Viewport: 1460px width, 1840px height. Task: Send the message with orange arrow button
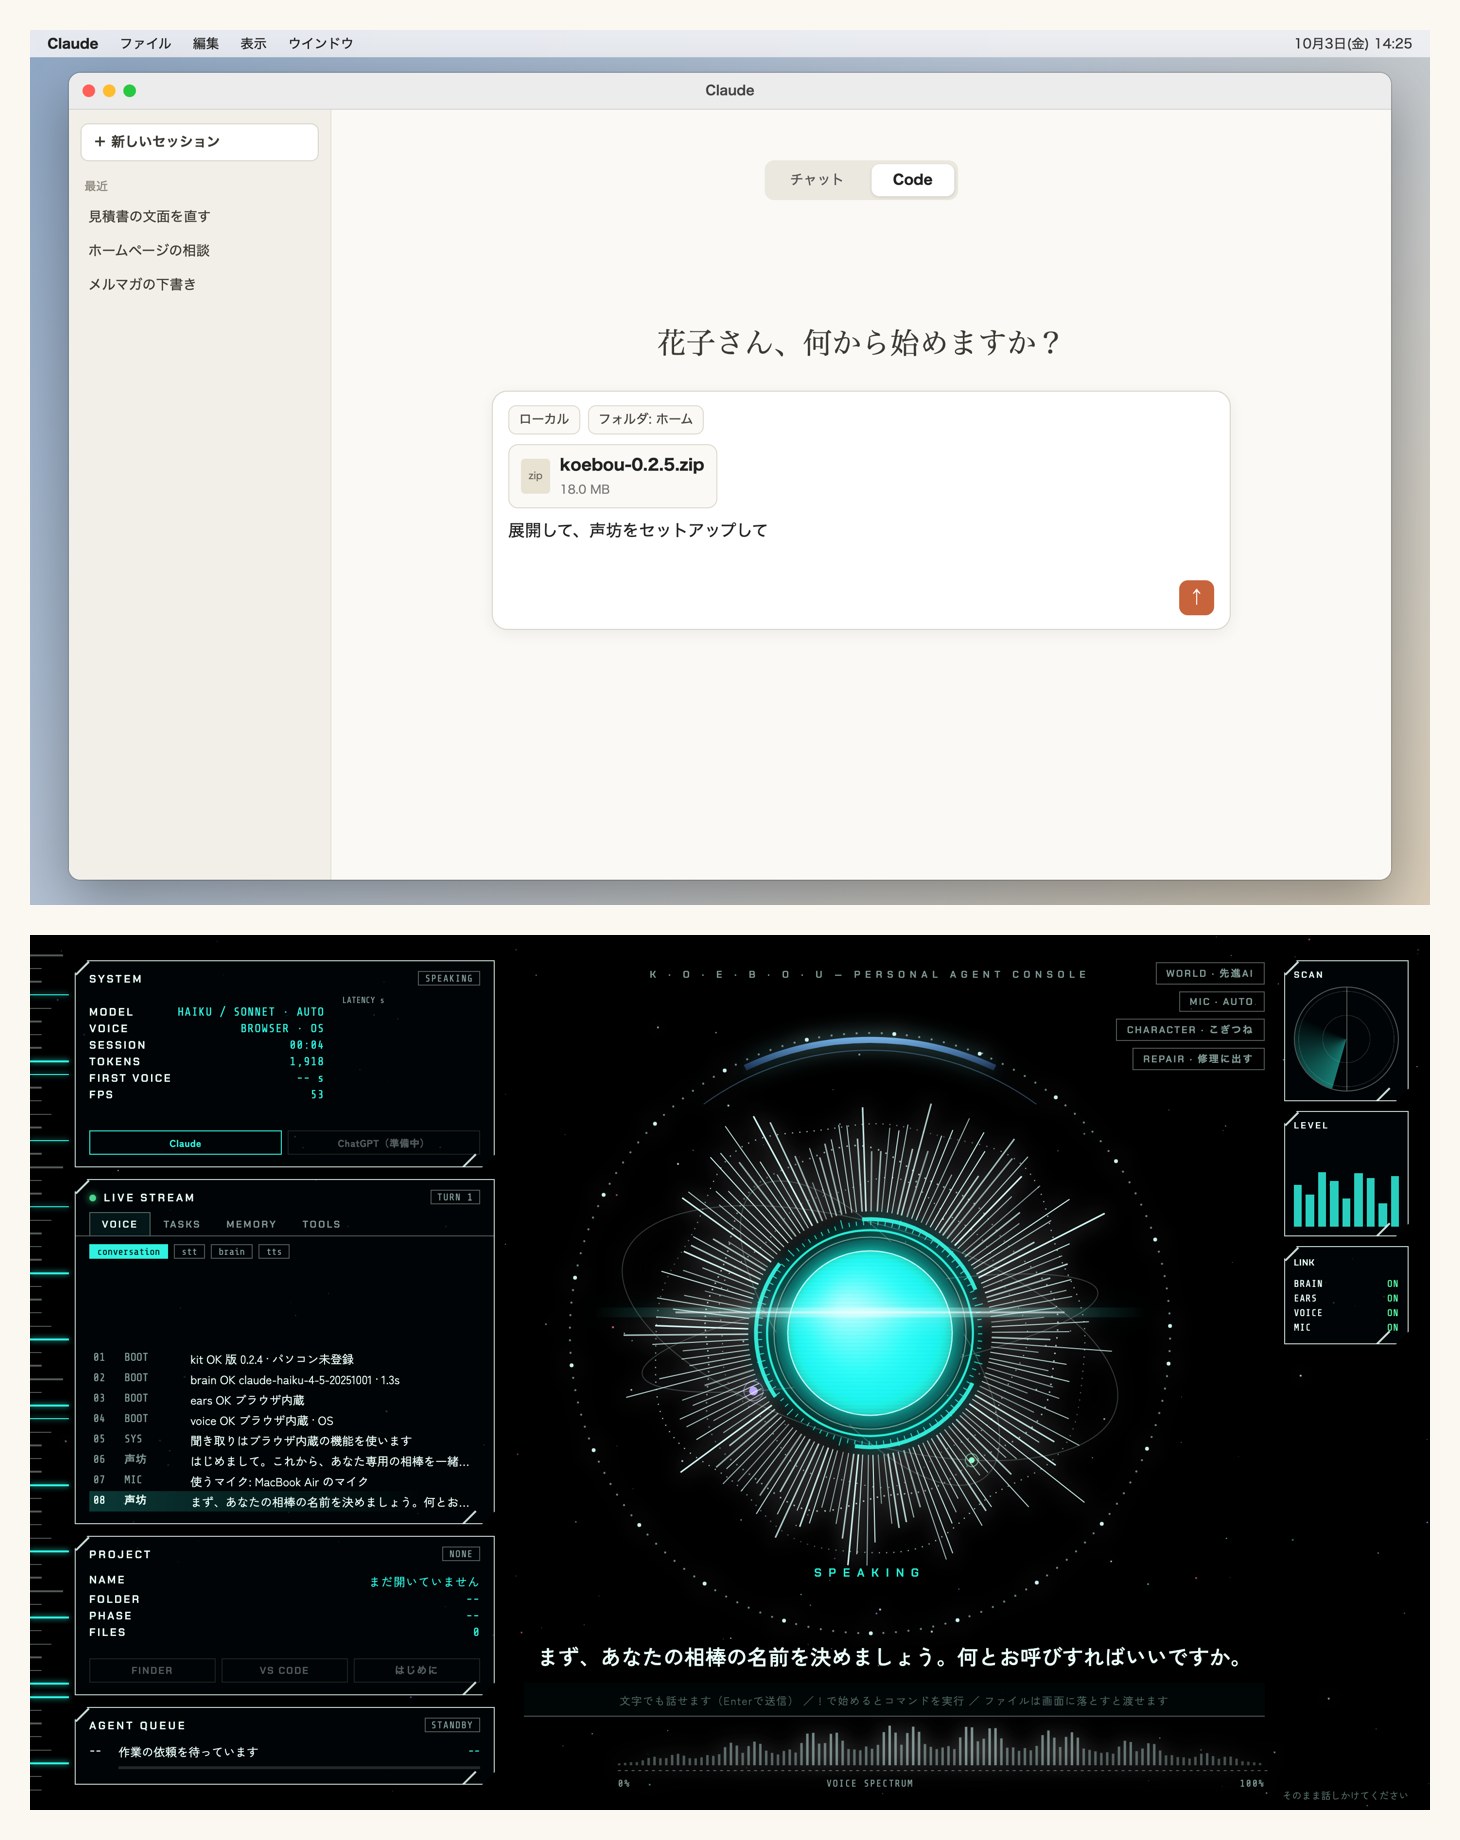(1196, 597)
